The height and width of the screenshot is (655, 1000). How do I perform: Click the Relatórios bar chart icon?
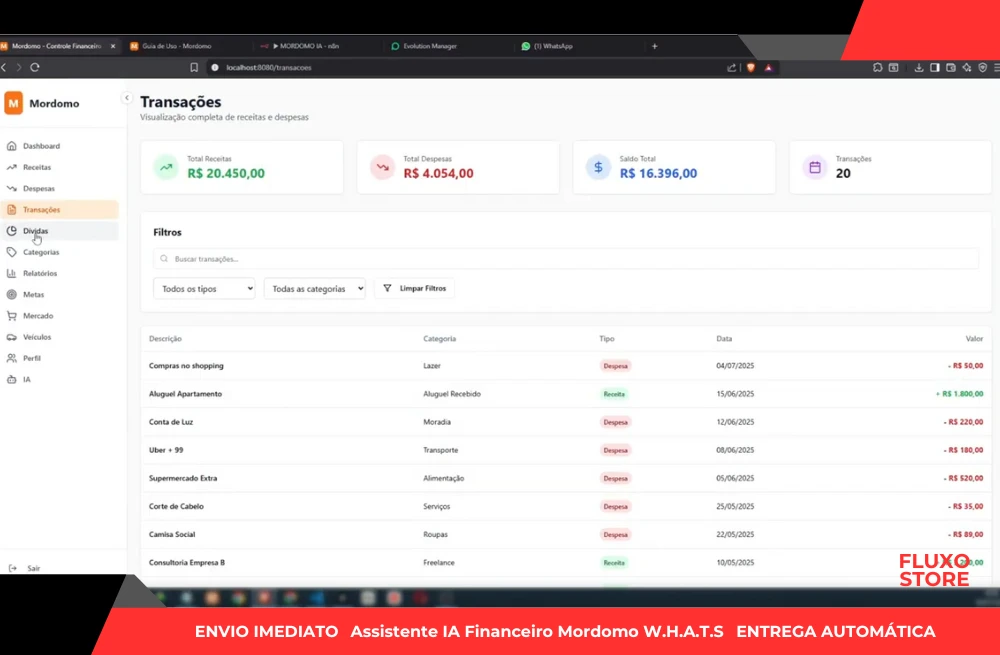[12, 273]
